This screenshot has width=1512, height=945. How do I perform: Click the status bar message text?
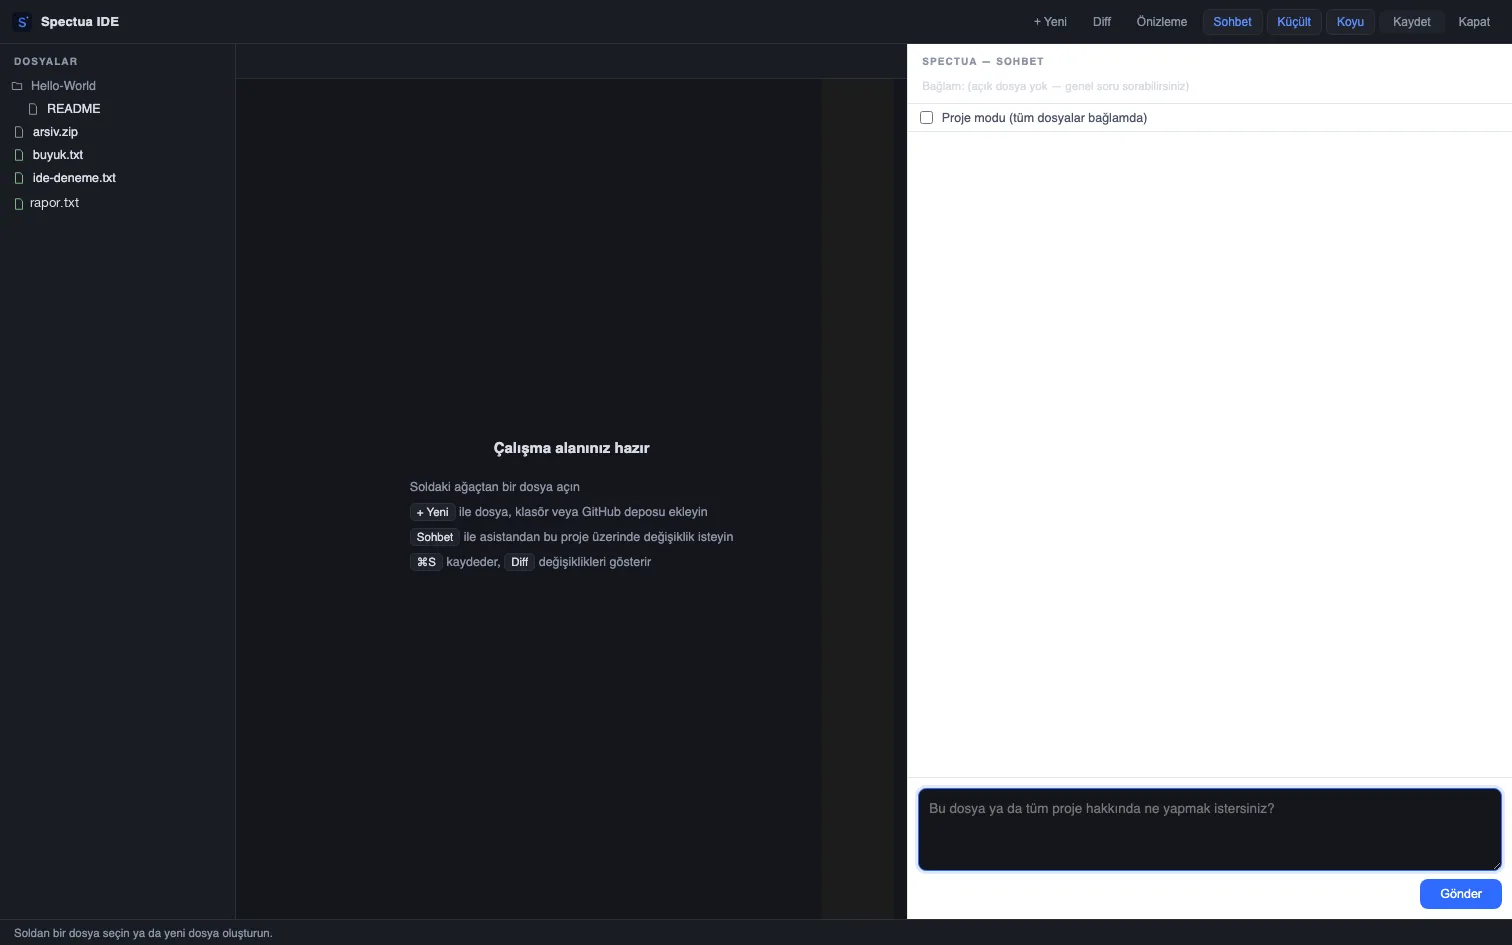pyautogui.click(x=143, y=933)
